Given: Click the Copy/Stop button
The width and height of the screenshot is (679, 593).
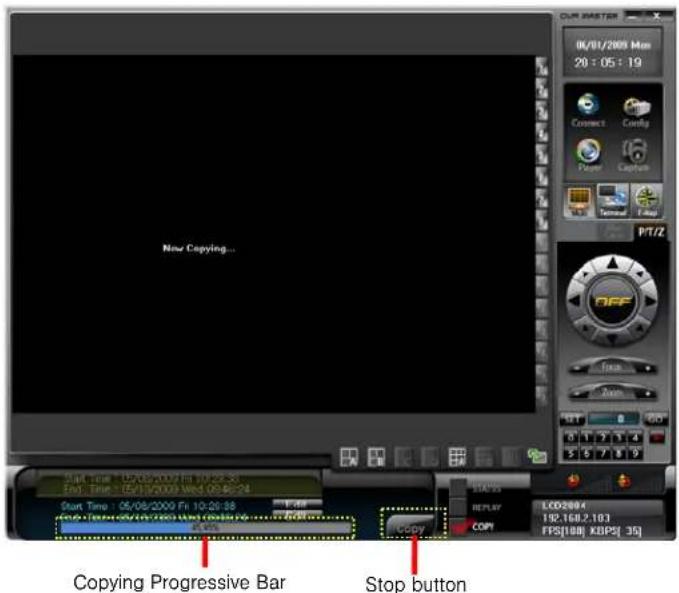Looking at the screenshot, I should pos(411,528).
